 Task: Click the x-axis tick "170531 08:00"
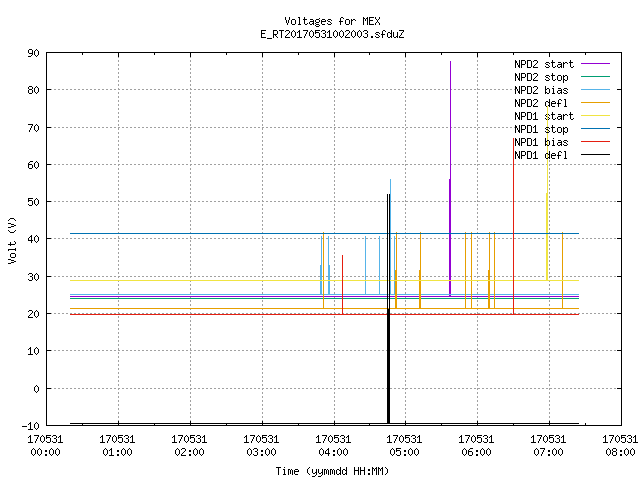click(x=620, y=446)
